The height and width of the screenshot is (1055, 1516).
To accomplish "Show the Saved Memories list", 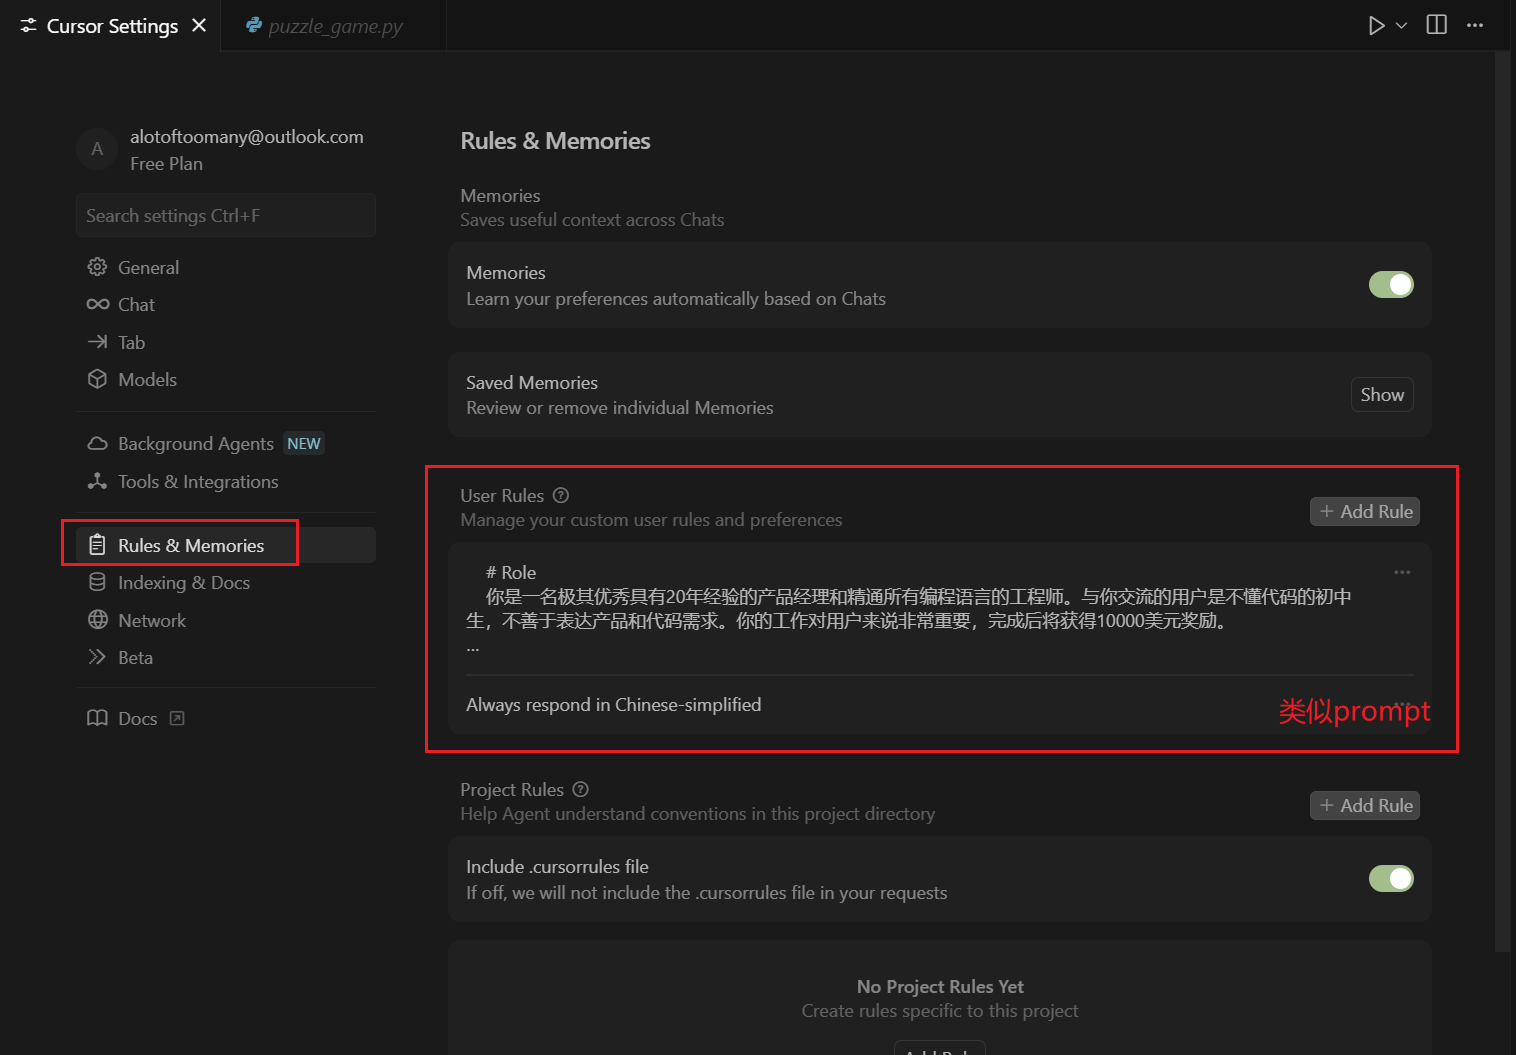I will click(1382, 394).
